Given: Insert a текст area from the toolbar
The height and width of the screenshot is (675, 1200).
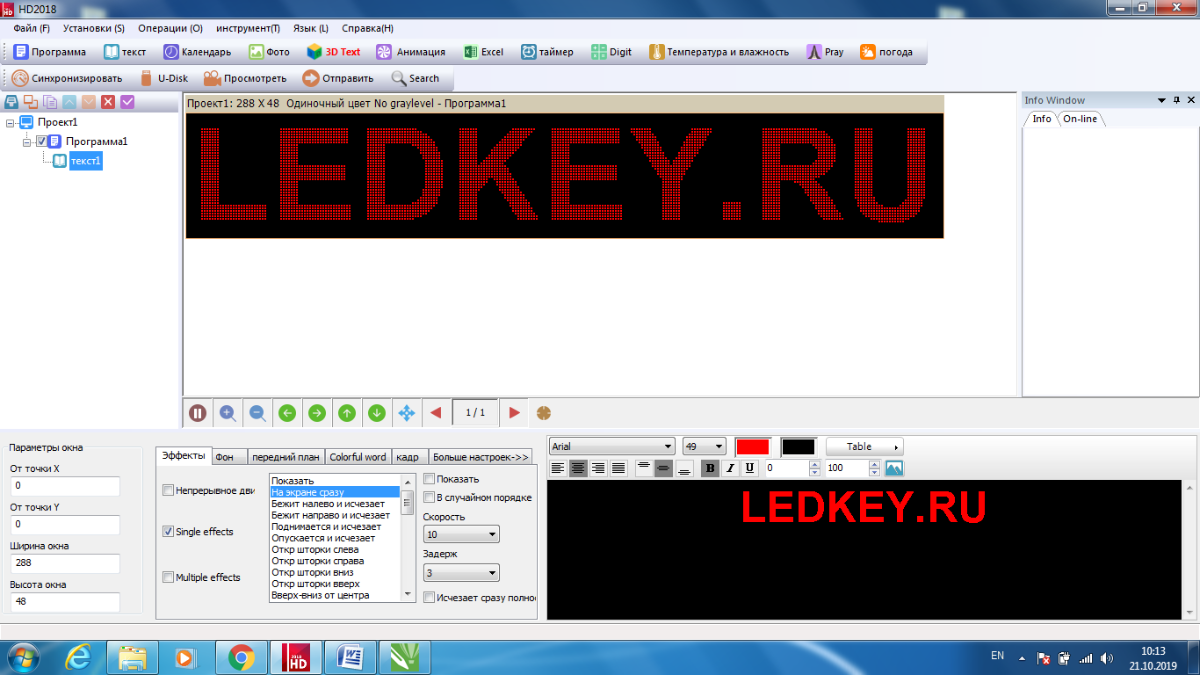Looking at the screenshot, I should (x=125, y=52).
